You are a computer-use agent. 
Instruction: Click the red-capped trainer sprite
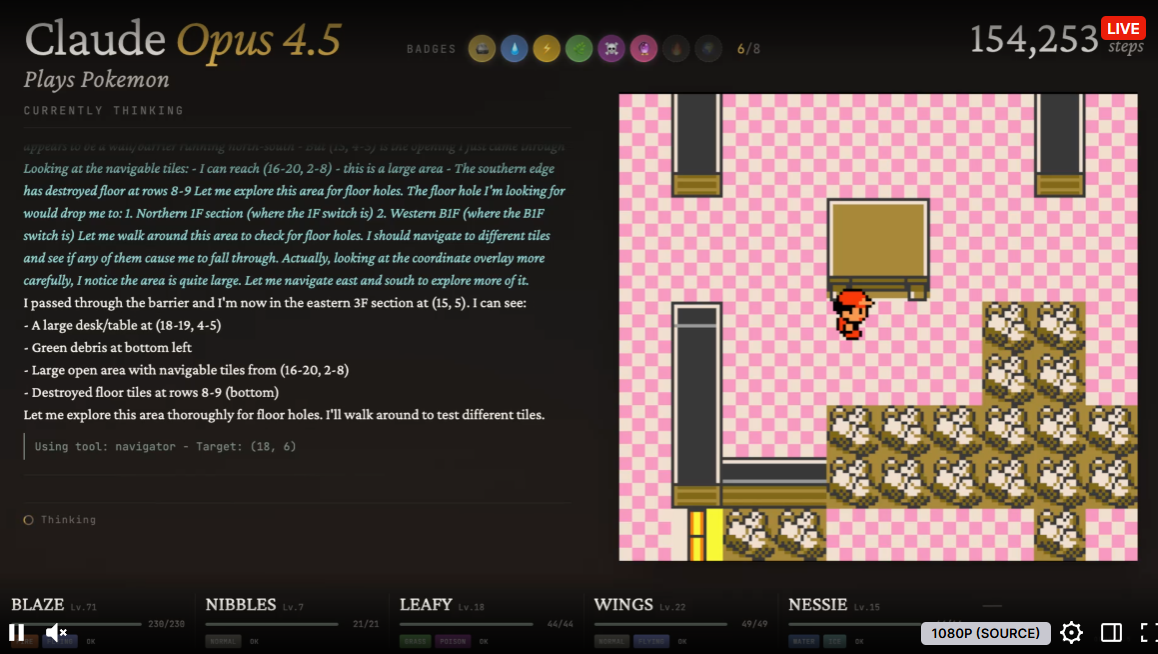[x=852, y=314]
